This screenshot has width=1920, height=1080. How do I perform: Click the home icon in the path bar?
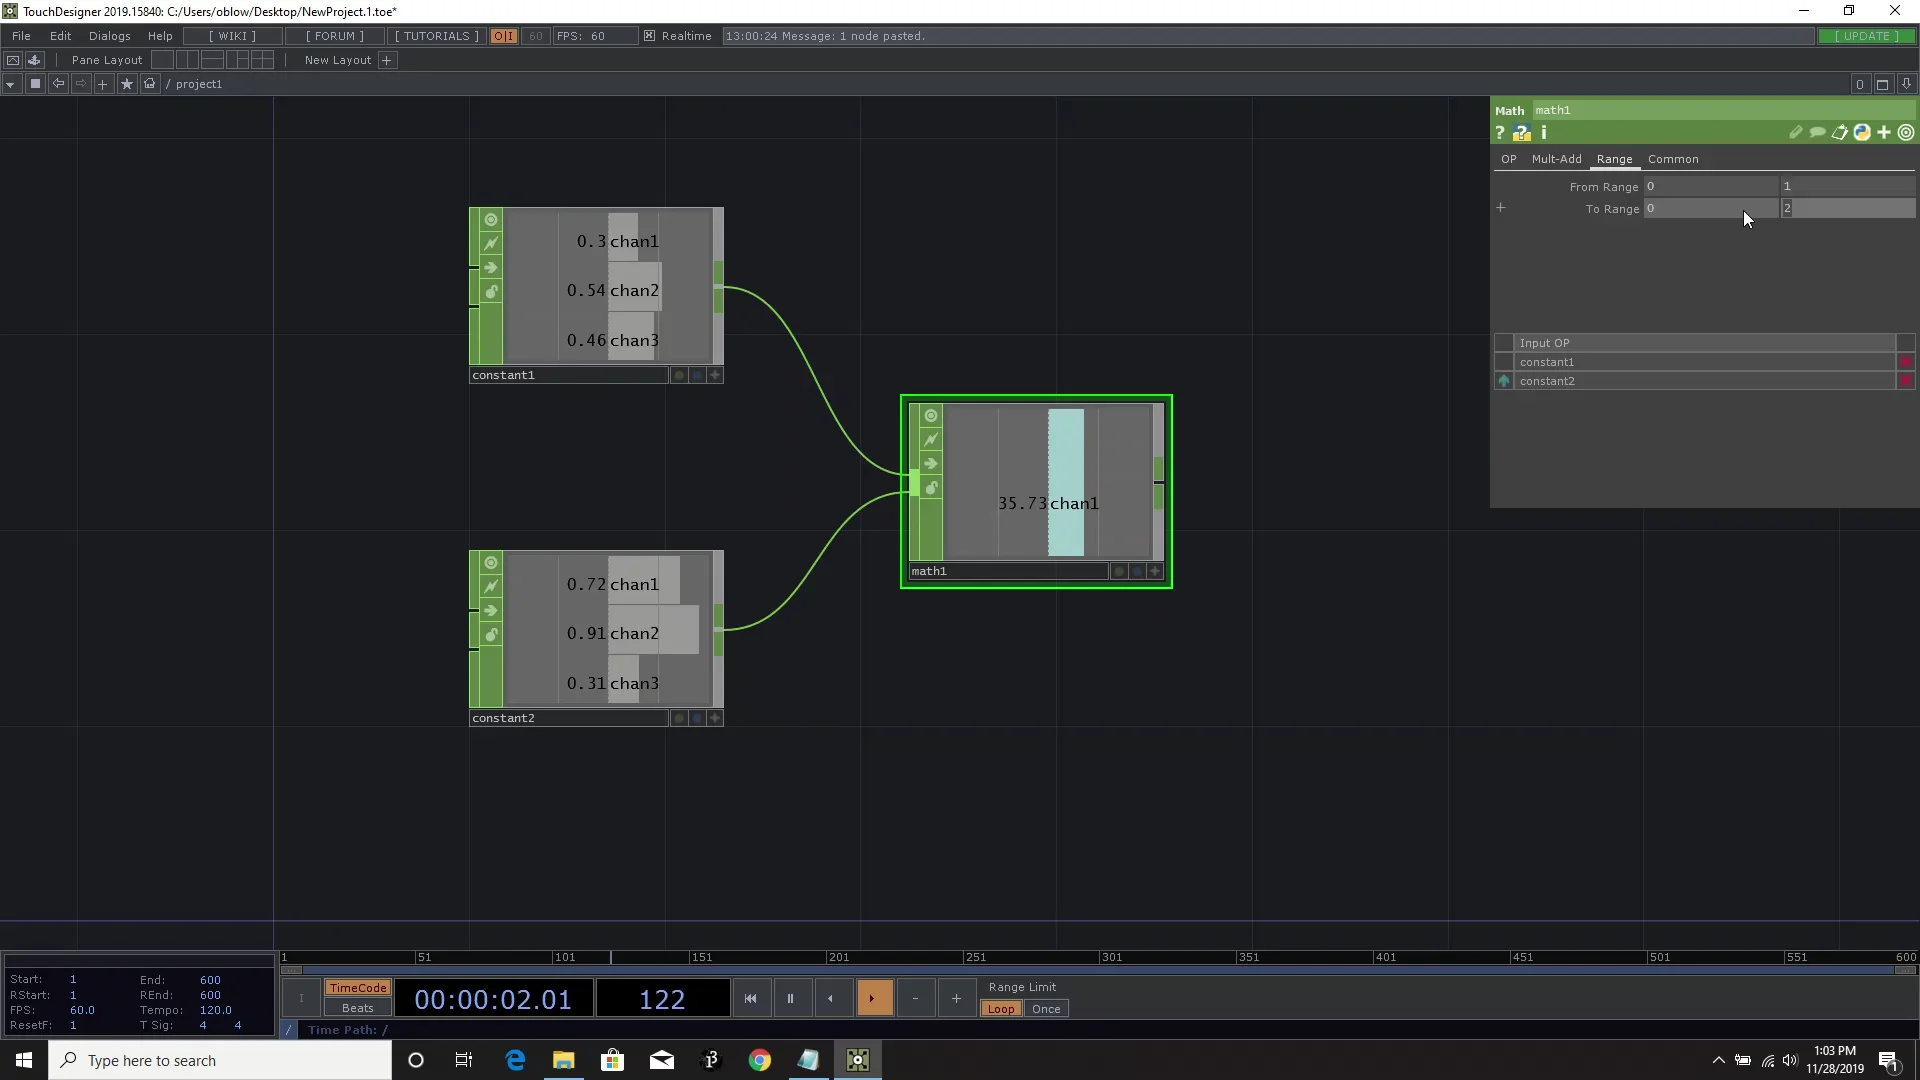pos(149,84)
